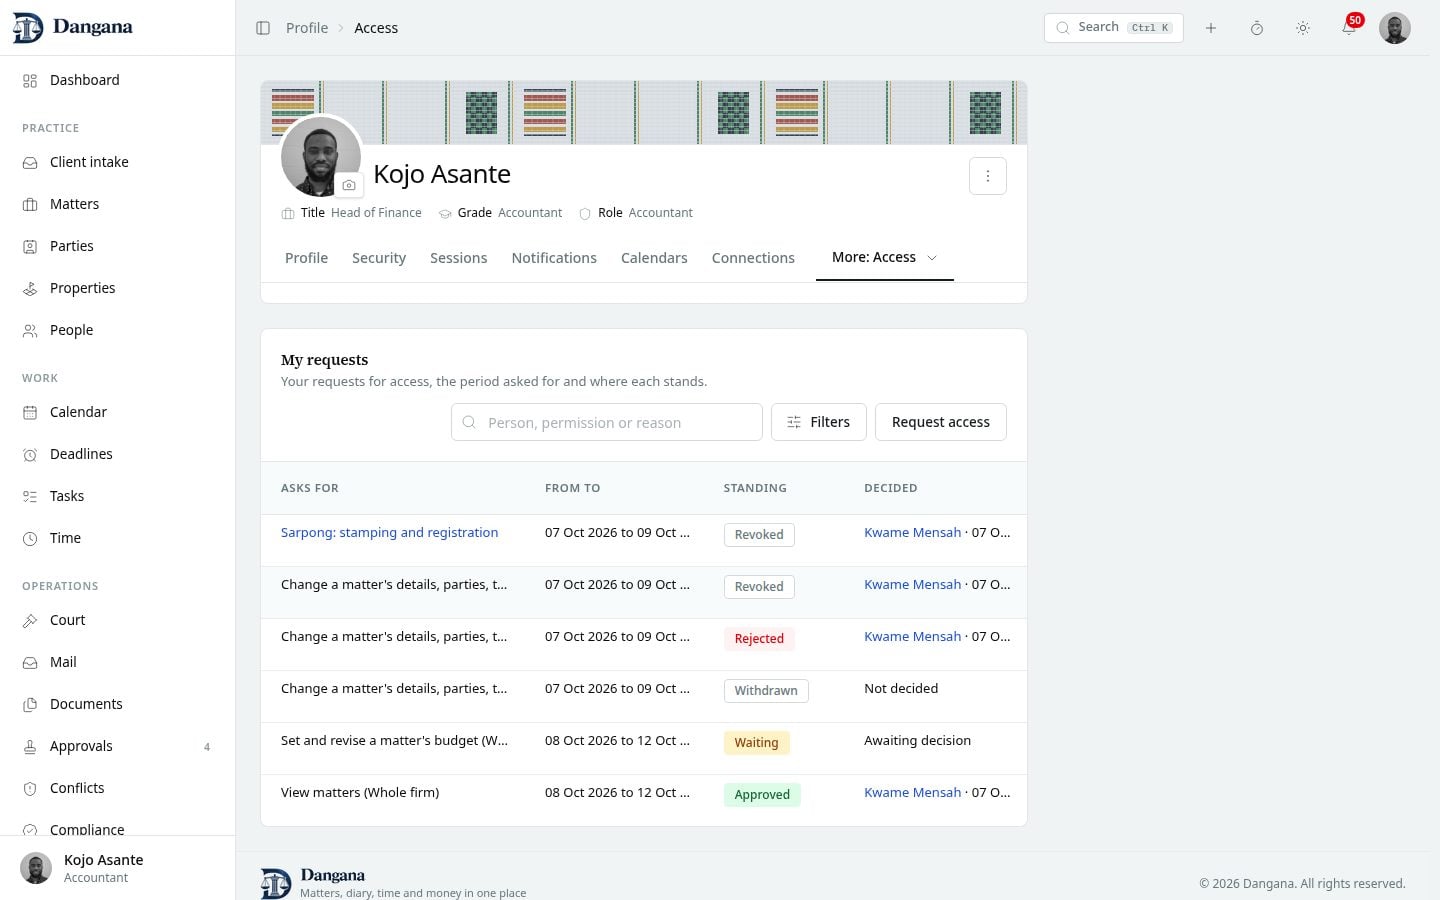Open Conflicts in sidebar

[x=118, y=788]
